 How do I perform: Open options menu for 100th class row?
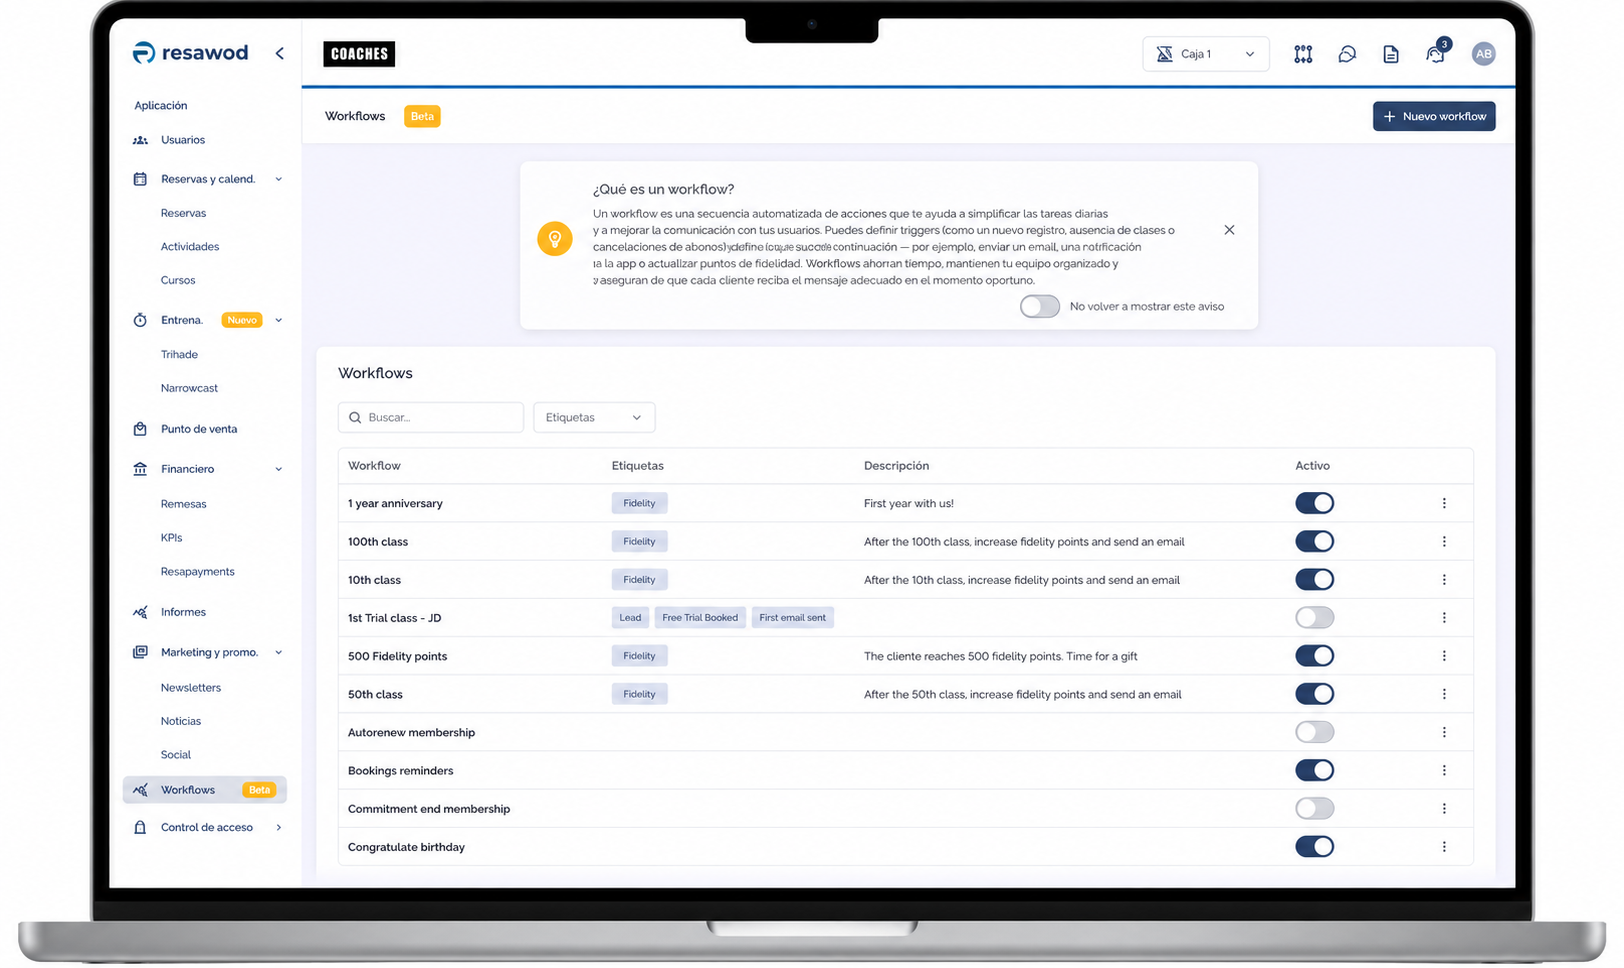1444,541
